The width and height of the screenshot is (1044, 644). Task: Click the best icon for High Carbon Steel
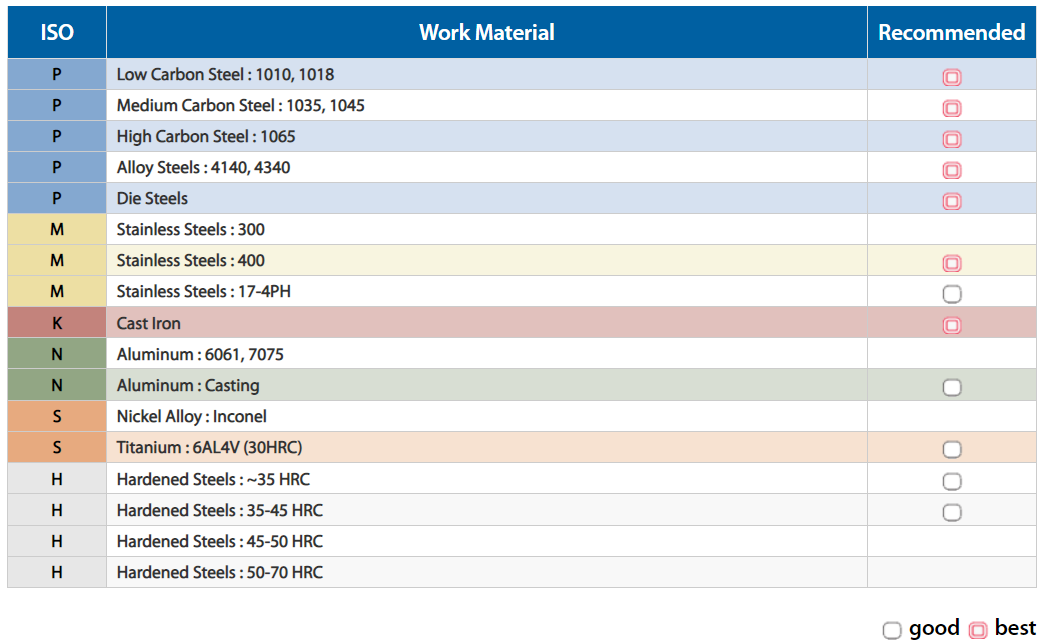click(x=952, y=139)
